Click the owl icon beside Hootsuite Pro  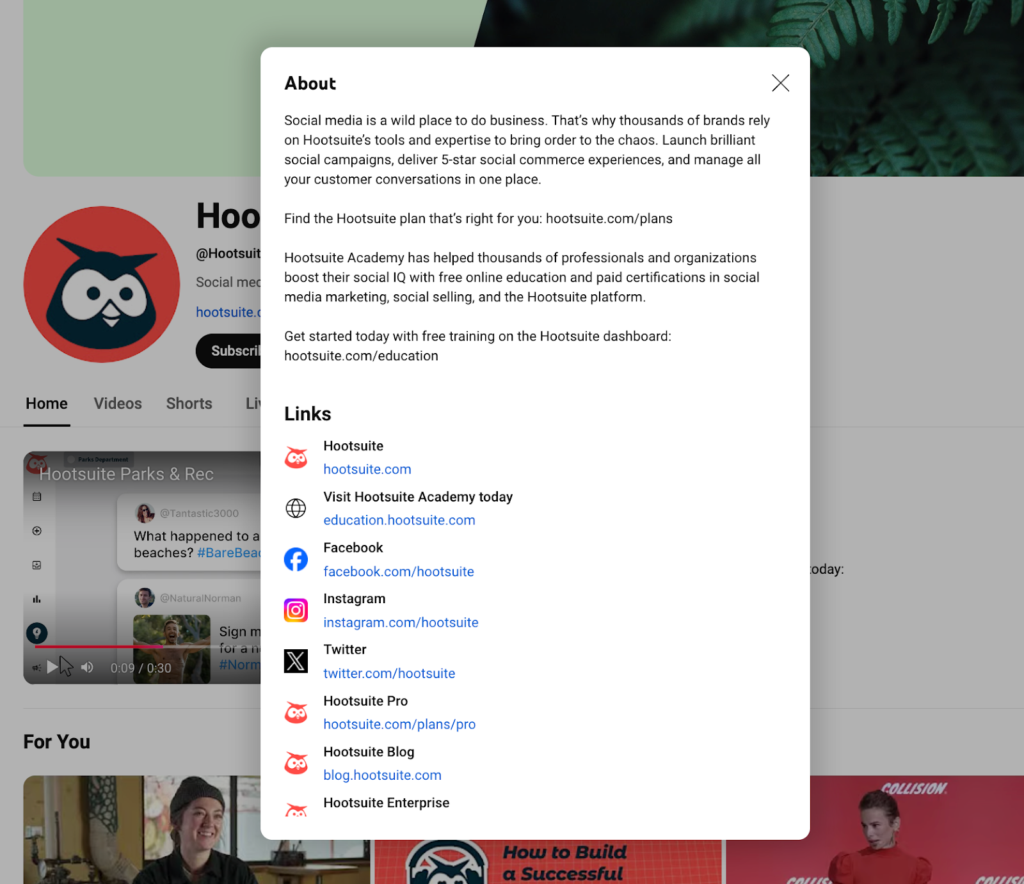pos(296,712)
